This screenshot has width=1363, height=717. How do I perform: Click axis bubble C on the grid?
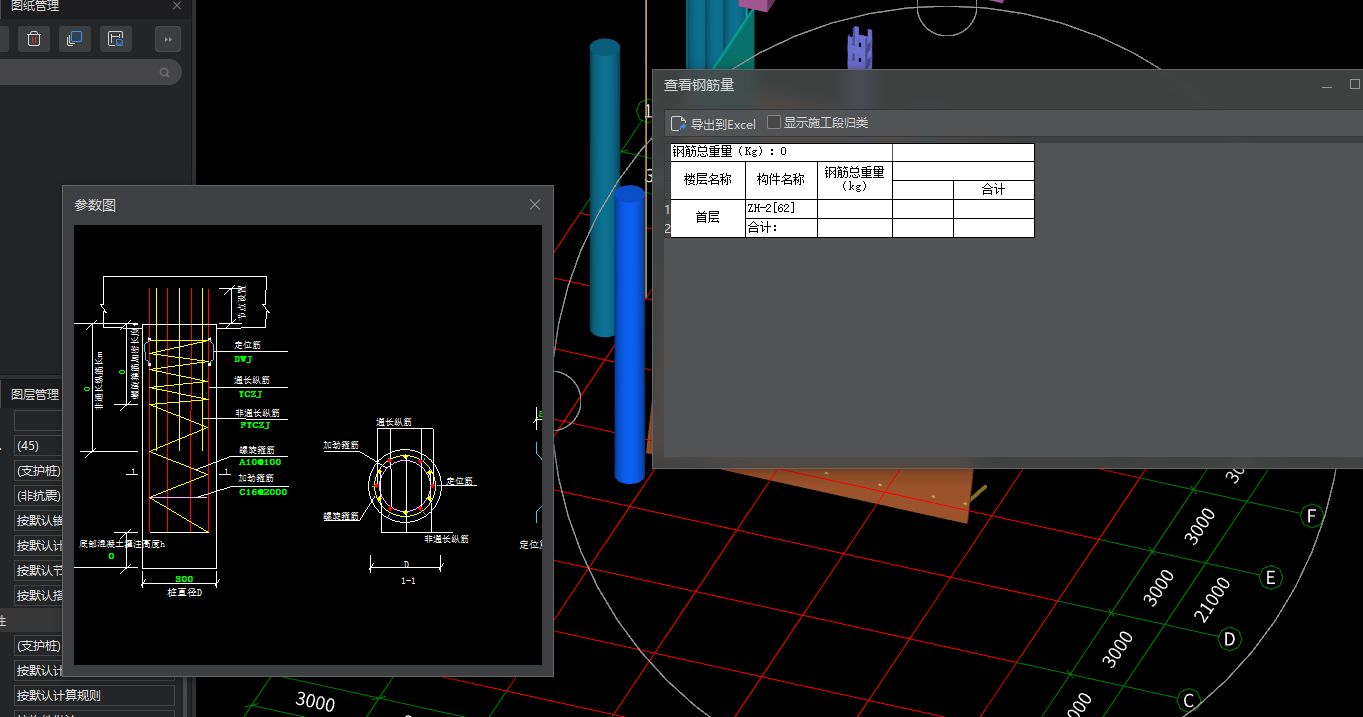pos(1189,700)
